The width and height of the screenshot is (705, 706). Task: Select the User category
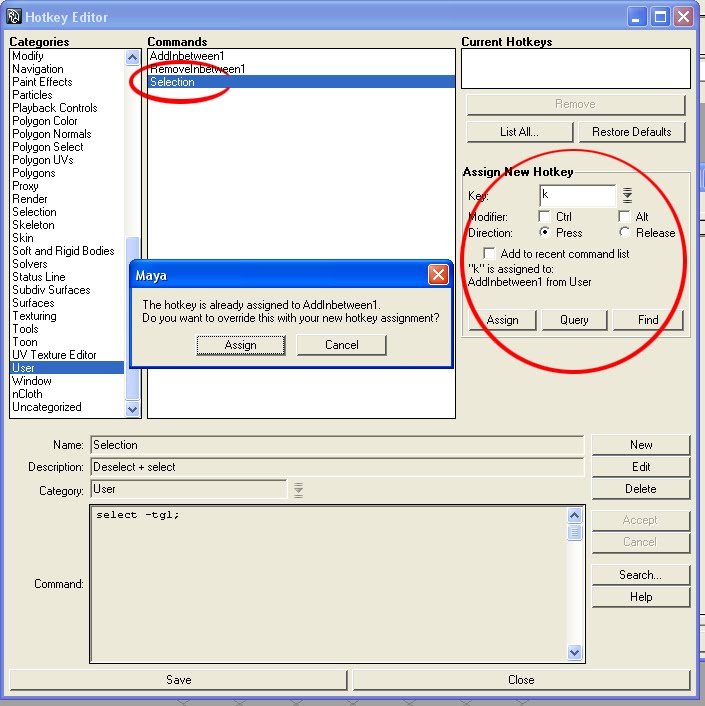pyautogui.click(x=67, y=368)
